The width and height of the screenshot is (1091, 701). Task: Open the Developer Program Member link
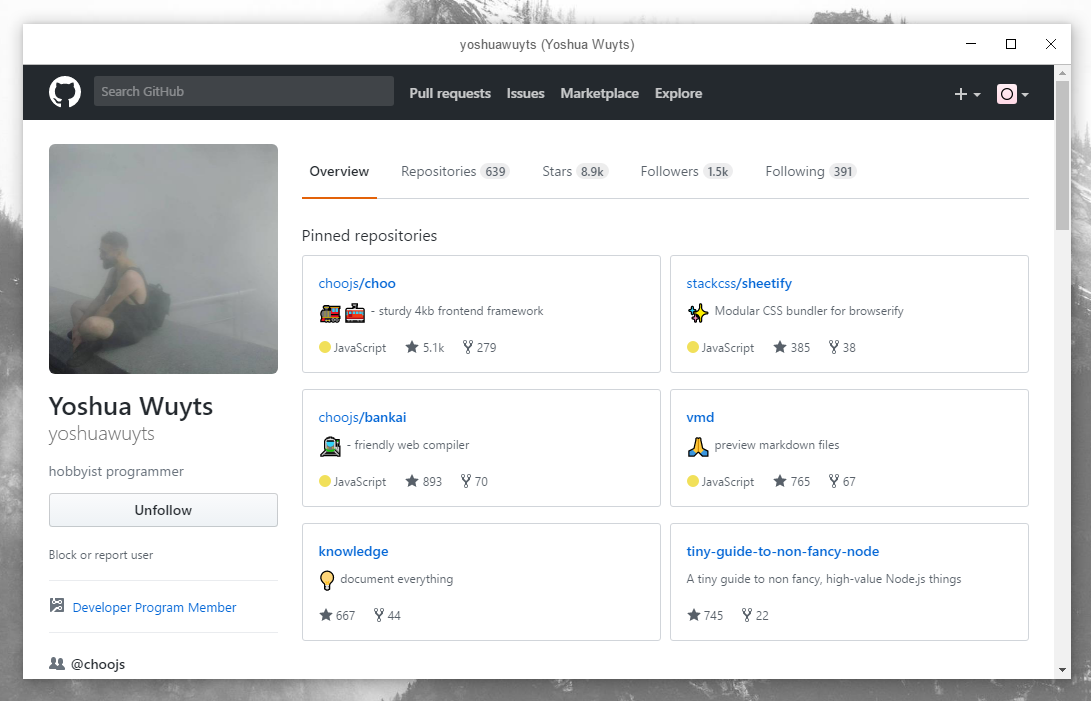tap(154, 607)
